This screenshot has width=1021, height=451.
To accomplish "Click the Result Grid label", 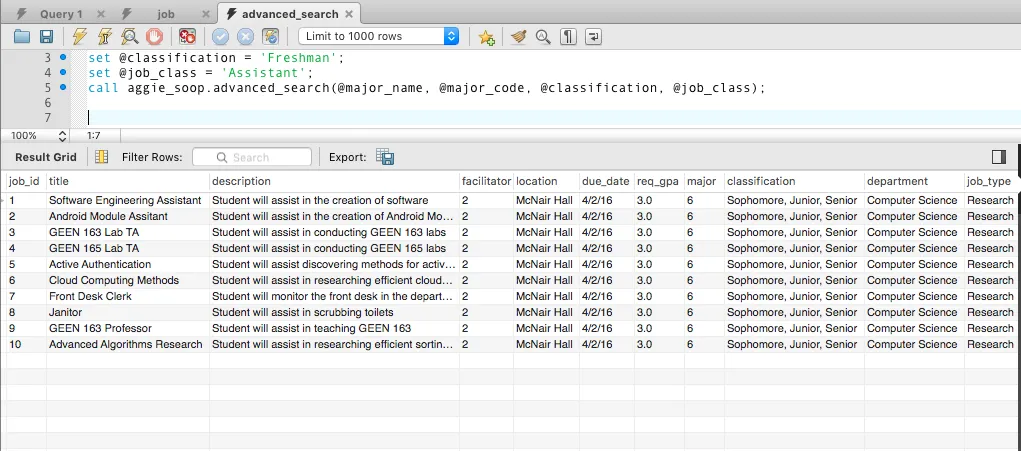I will click(x=46, y=157).
